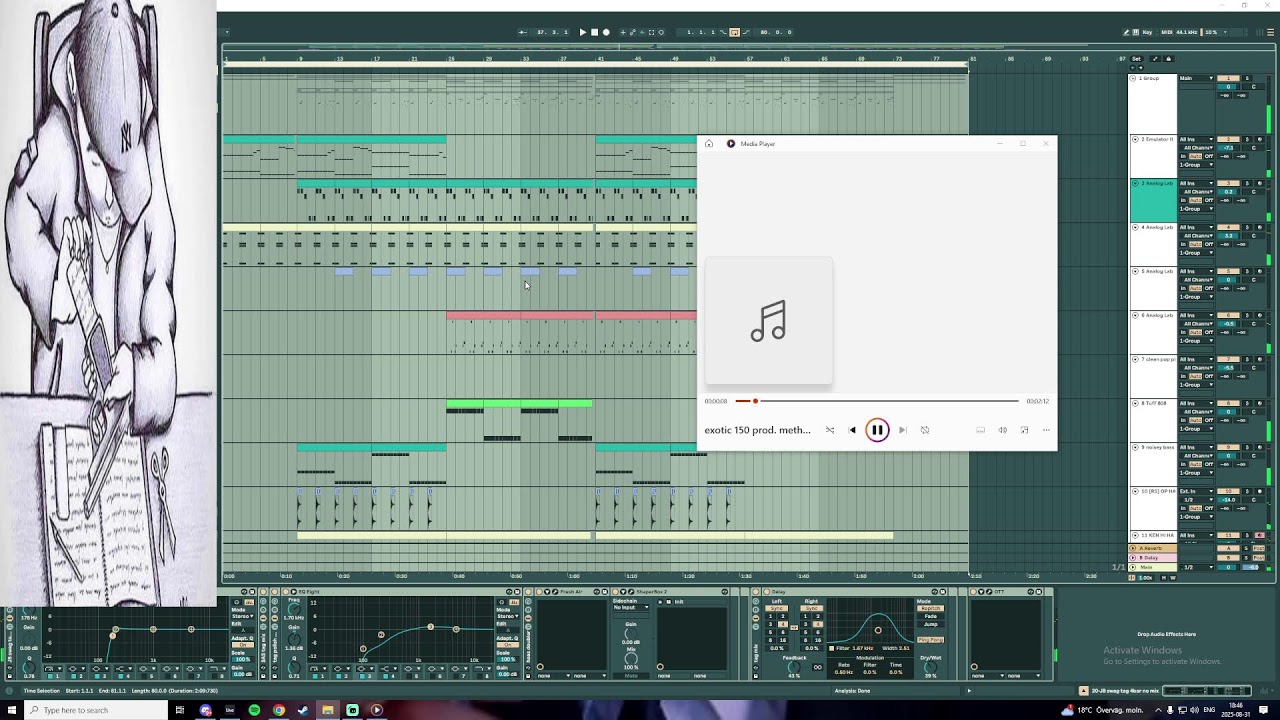Skip to next track in Media Player
Image resolution: width=1280 pixels, height=720 pixels.
point(902,430)
